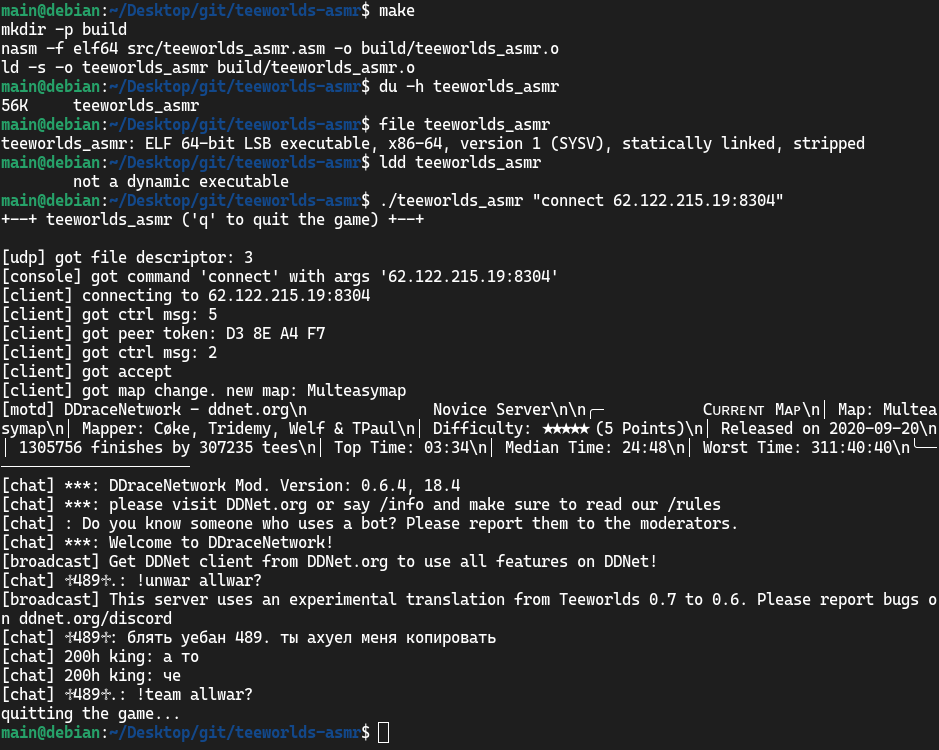This screenshot has height=750, width=939.
Task: Click the 'Current Map' heading in motd
Action: (752, 410)
